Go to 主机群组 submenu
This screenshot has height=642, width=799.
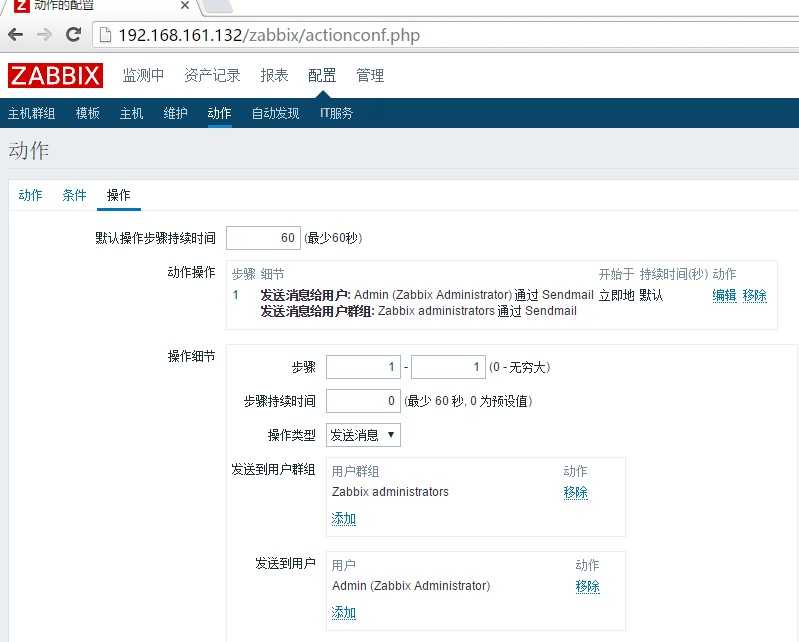click(32, 113)
